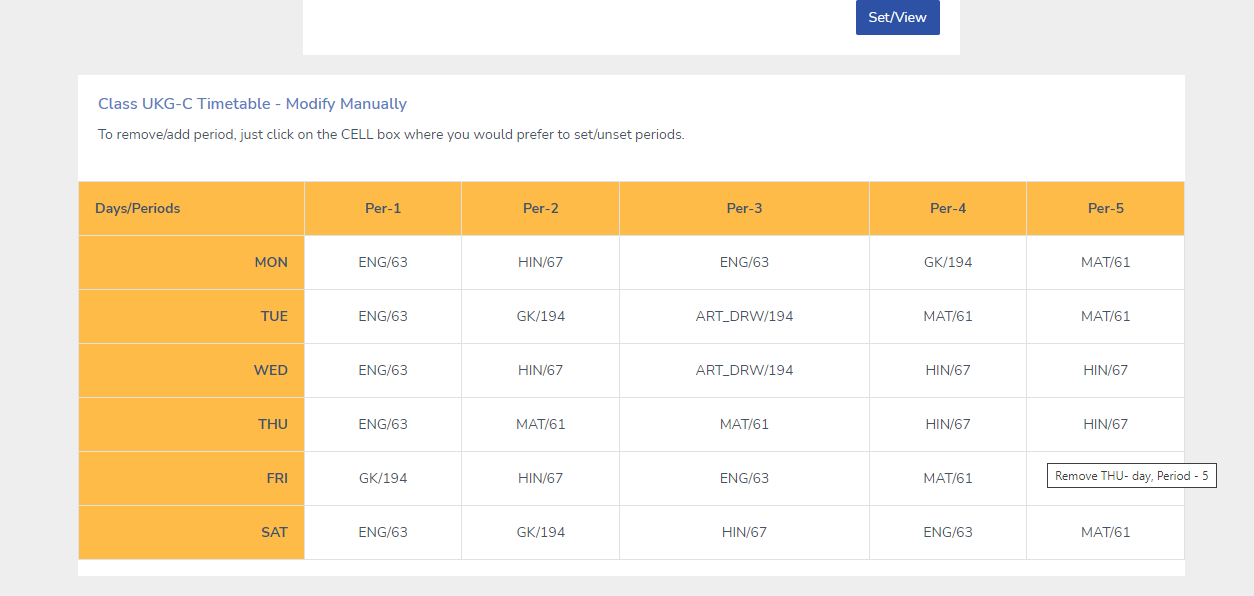The height and width of the screenshot is (596, 1254).
Task: Select Friday Per-1 GK/194 cell
Action: pyautogui.click(x=383, y=479)
